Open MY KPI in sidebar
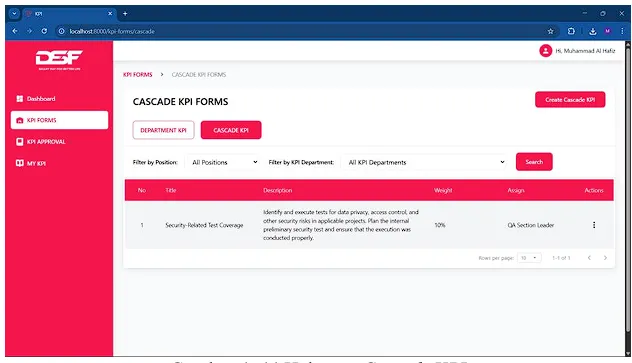Screen dimensions: 632x363 tap(59, 163)
